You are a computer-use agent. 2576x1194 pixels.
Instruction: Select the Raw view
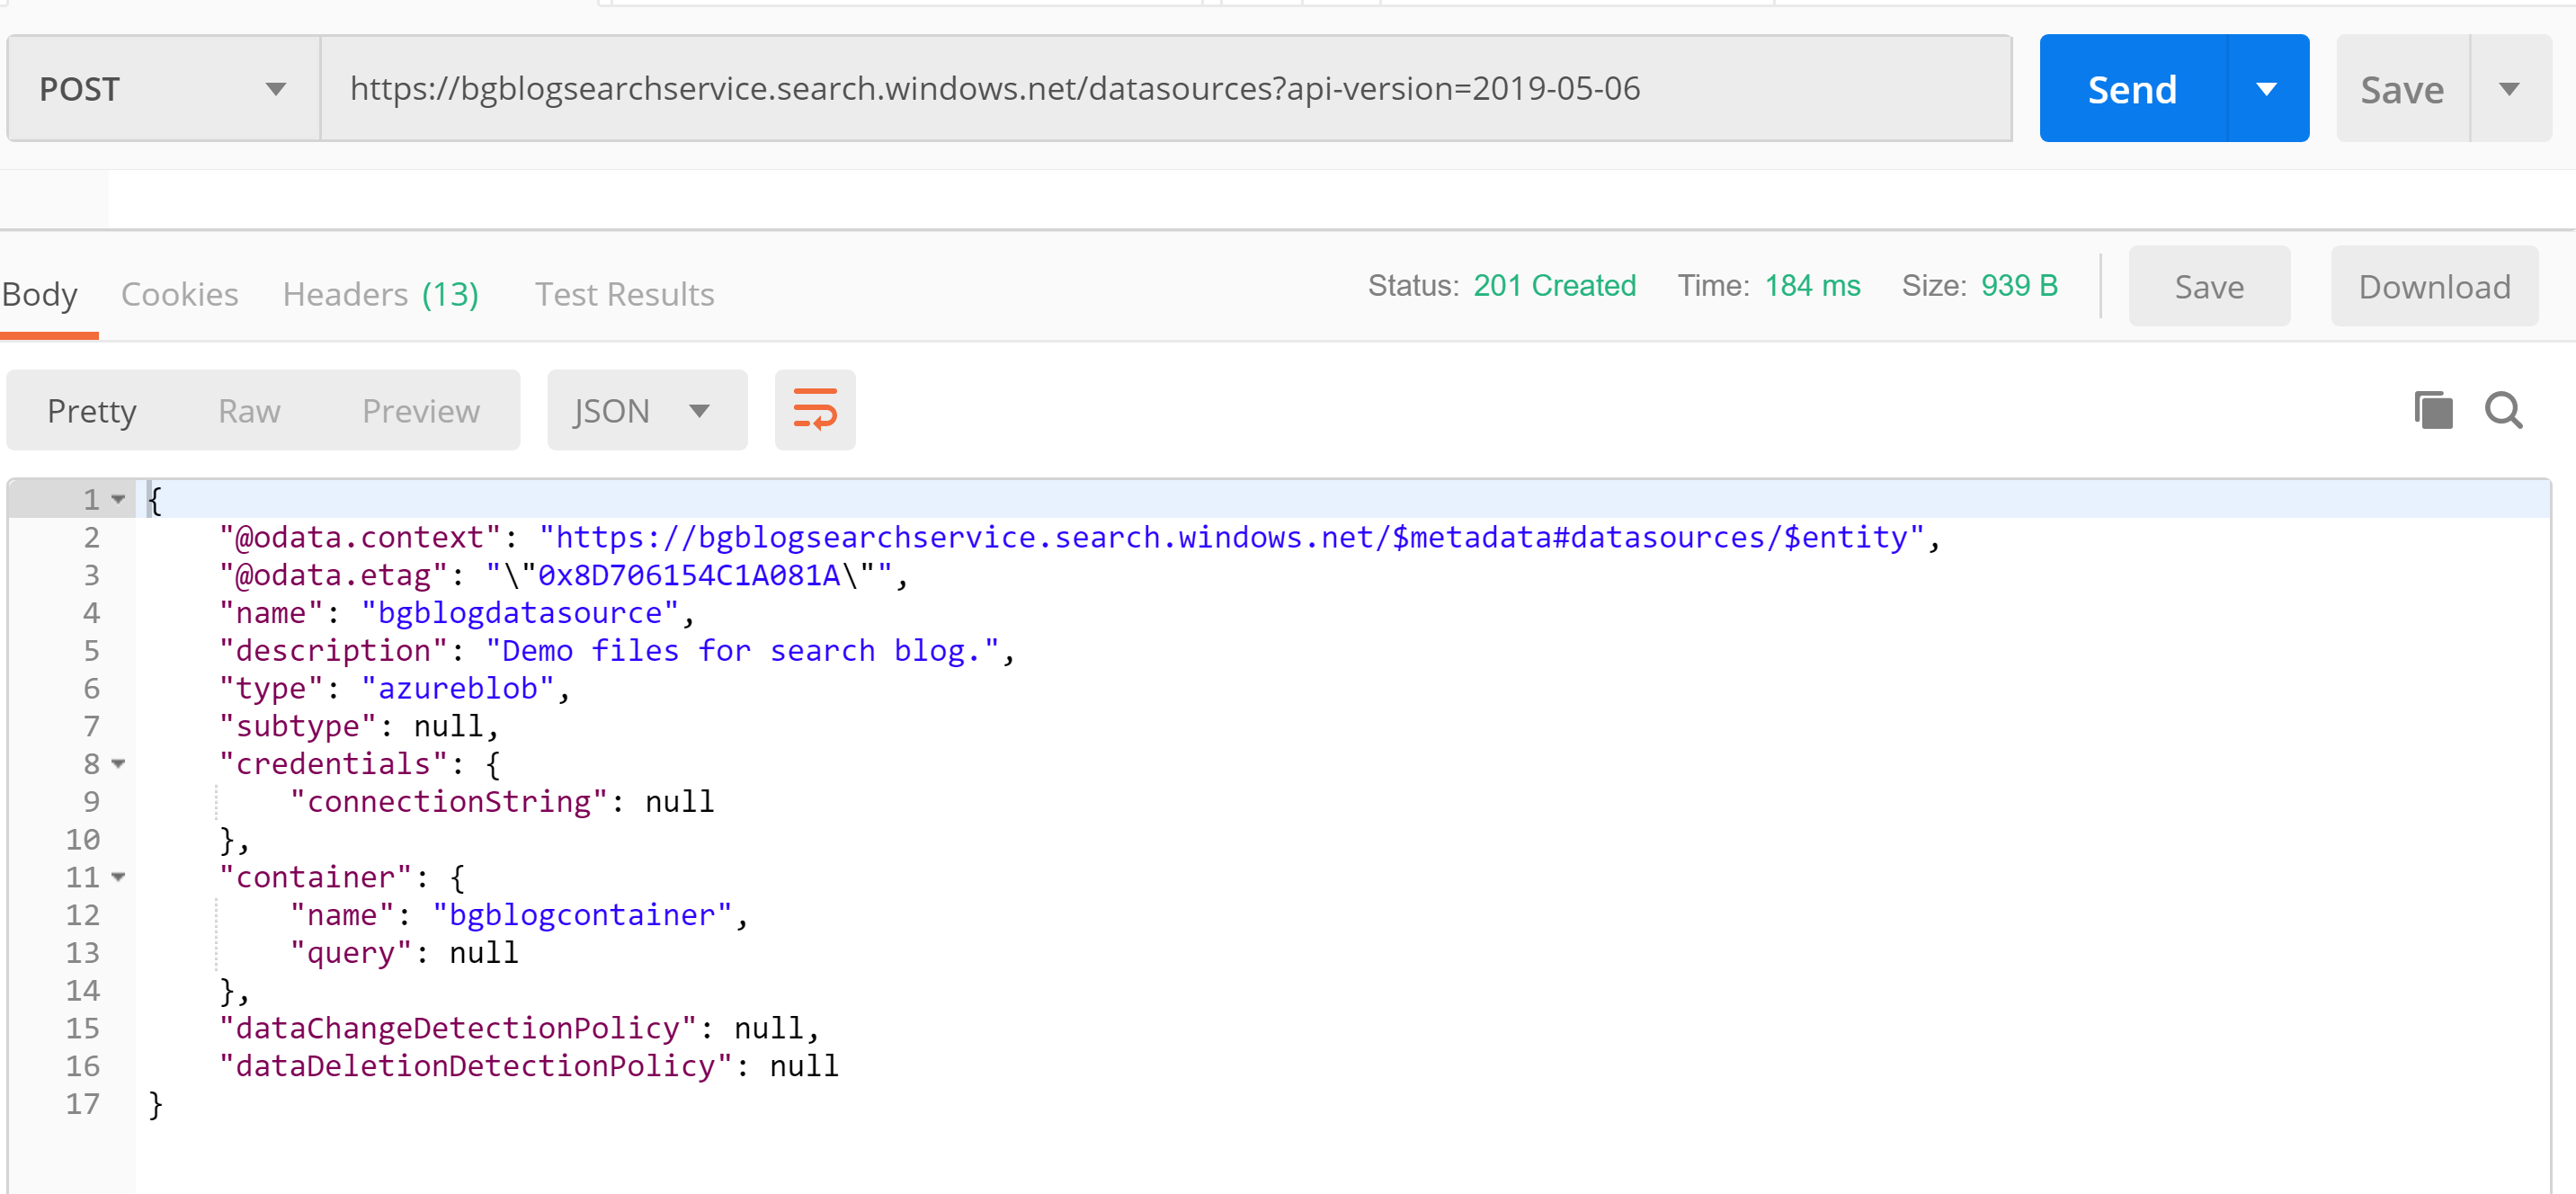(250, 411)
